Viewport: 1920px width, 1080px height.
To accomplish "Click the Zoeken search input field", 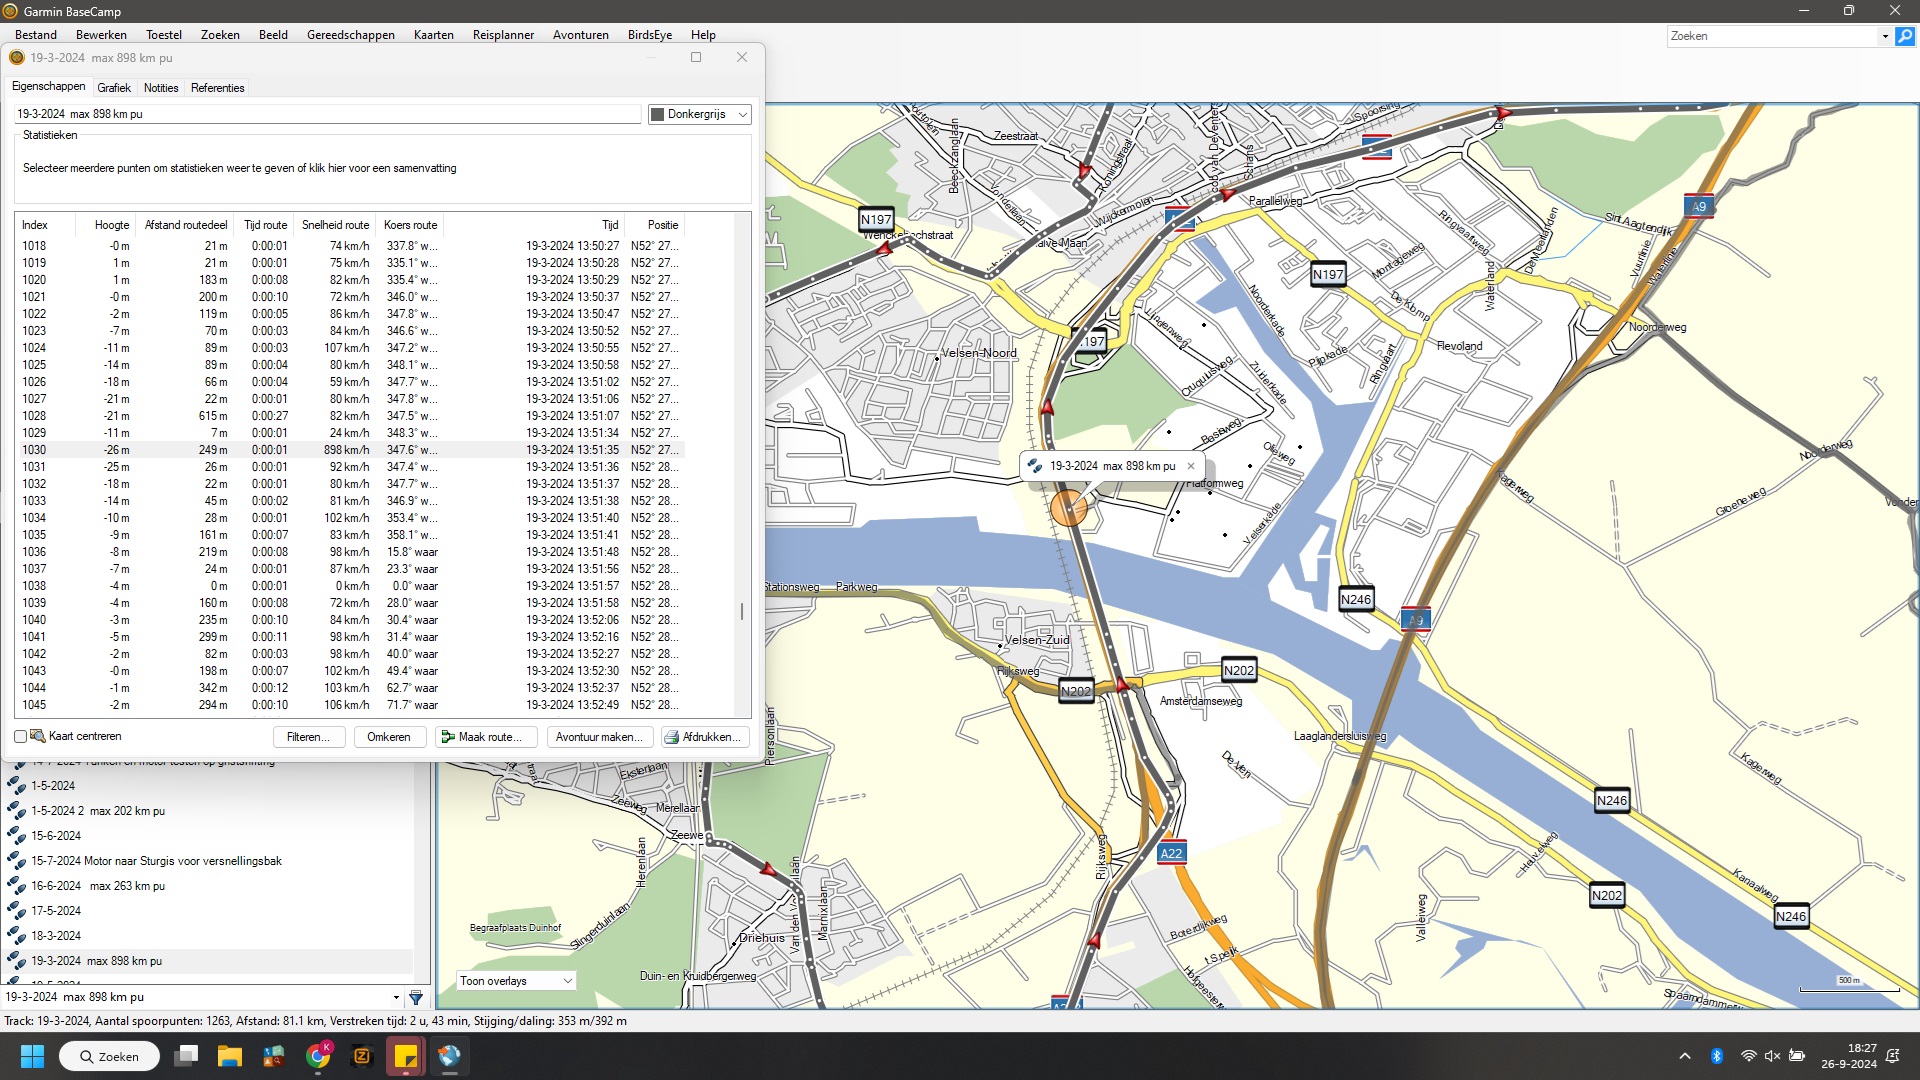I will point(1773,36).
